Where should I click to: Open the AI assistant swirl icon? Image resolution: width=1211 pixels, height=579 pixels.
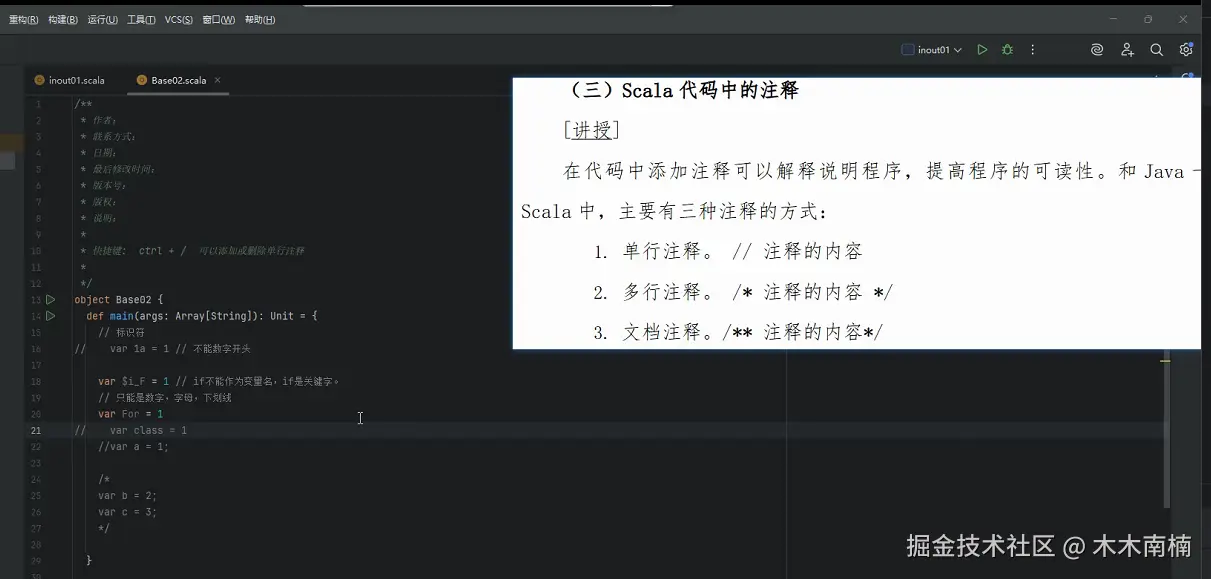(1096, 48)
